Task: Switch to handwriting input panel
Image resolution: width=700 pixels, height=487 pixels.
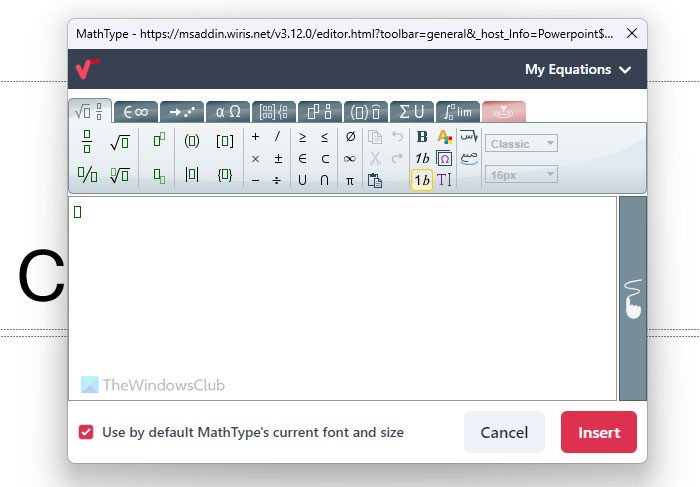Action: 633,298
